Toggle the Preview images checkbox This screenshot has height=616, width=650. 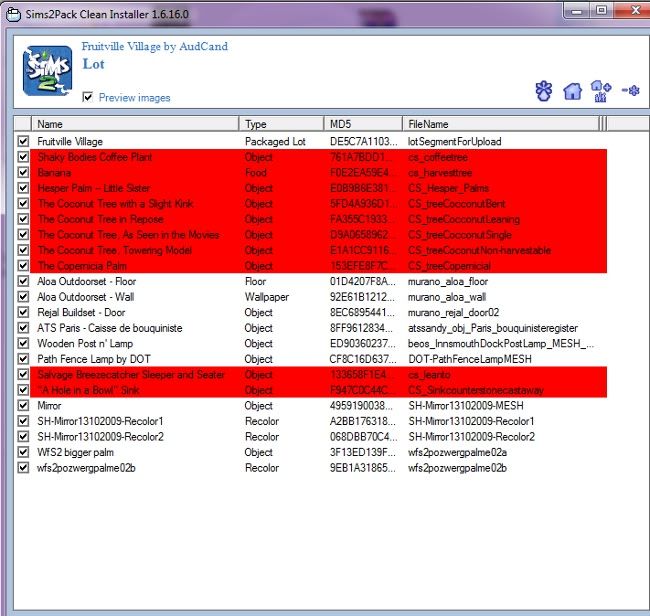pyautogui.click(x=87, y=97)
